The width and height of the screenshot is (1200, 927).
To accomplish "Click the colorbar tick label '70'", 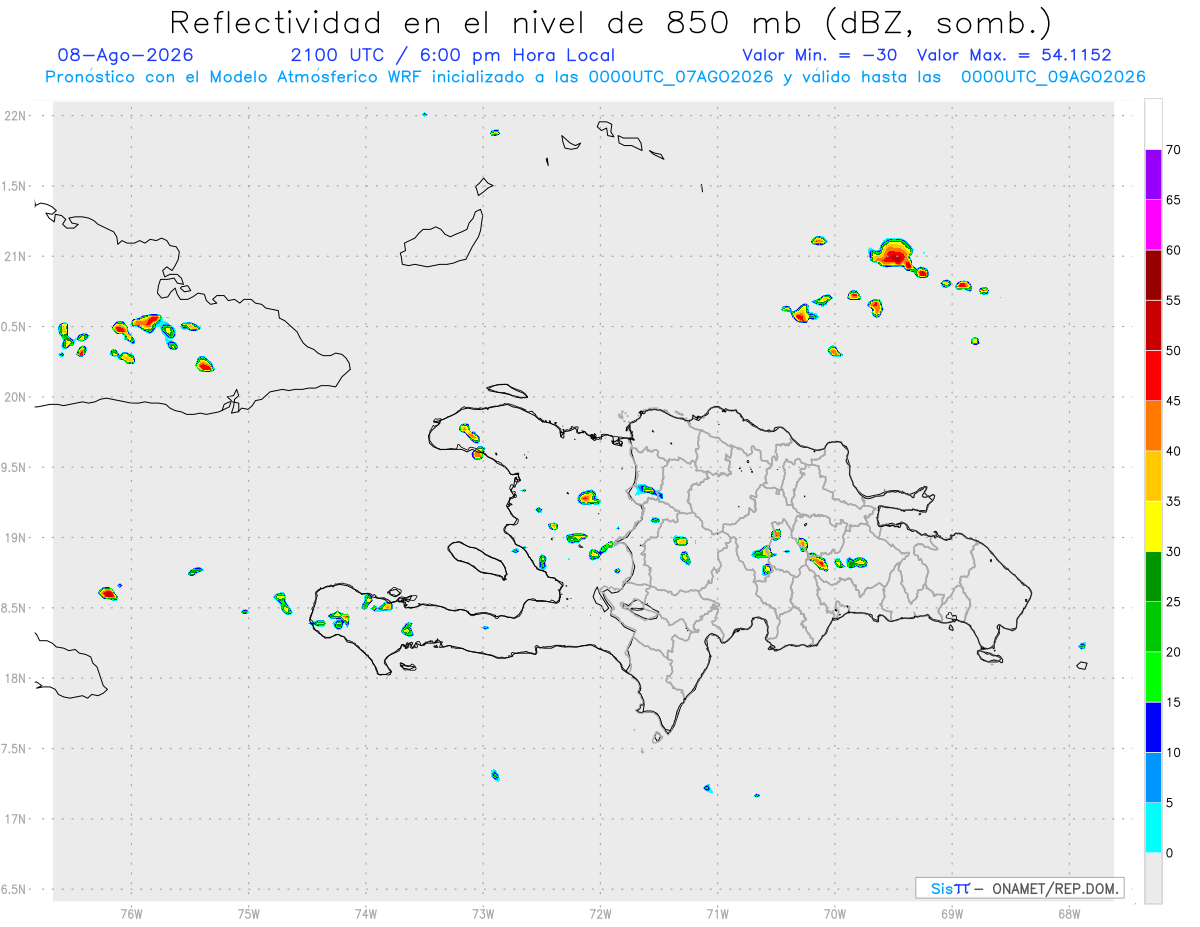I will pyautogui.click(x=1174, y=150).
